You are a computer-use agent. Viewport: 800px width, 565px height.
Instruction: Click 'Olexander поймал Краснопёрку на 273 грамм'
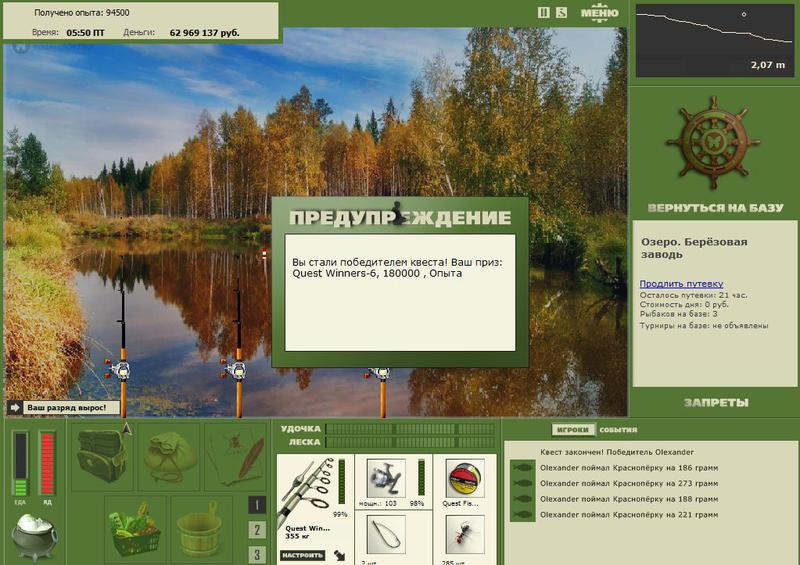tap(629, 483)
